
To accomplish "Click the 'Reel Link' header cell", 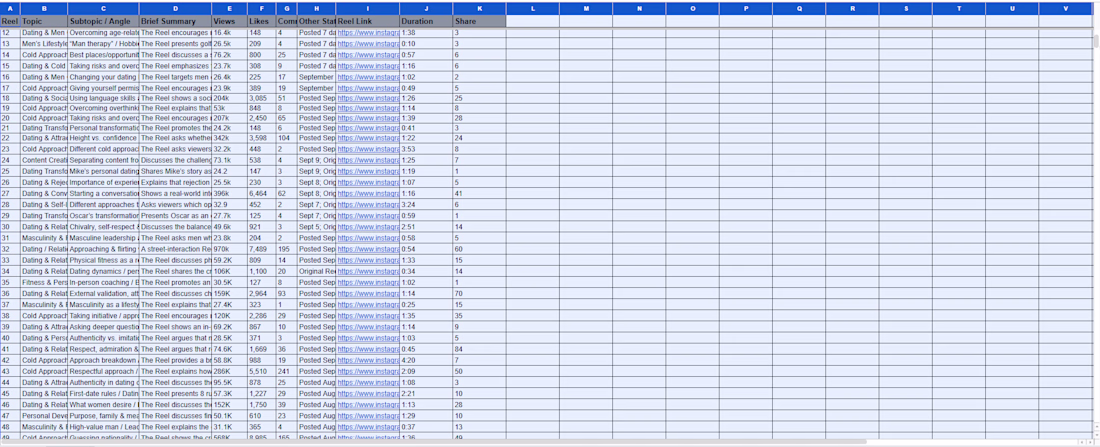I will [x=368, y=22].
